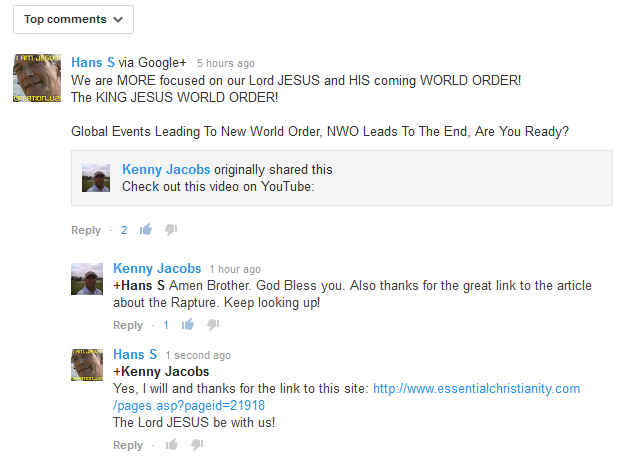Click Hans S avatar beside latest reply

pos(87,365)
